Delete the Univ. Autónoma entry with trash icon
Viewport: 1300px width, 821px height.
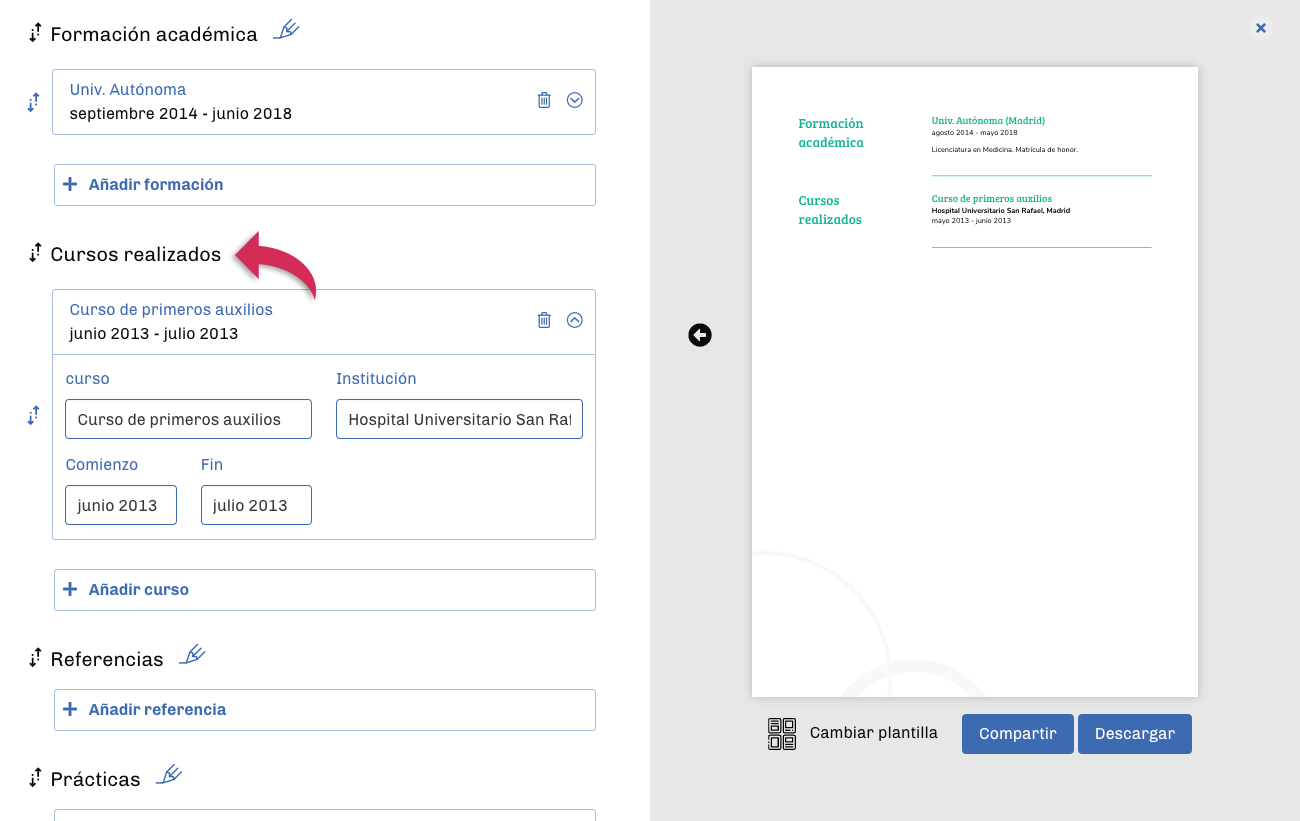(544, 100)
